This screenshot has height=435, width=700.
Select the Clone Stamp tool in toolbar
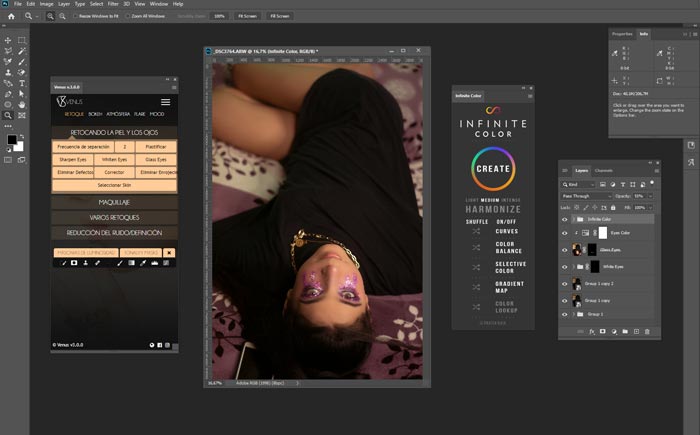pyautogui.click(x=8, y=72)
